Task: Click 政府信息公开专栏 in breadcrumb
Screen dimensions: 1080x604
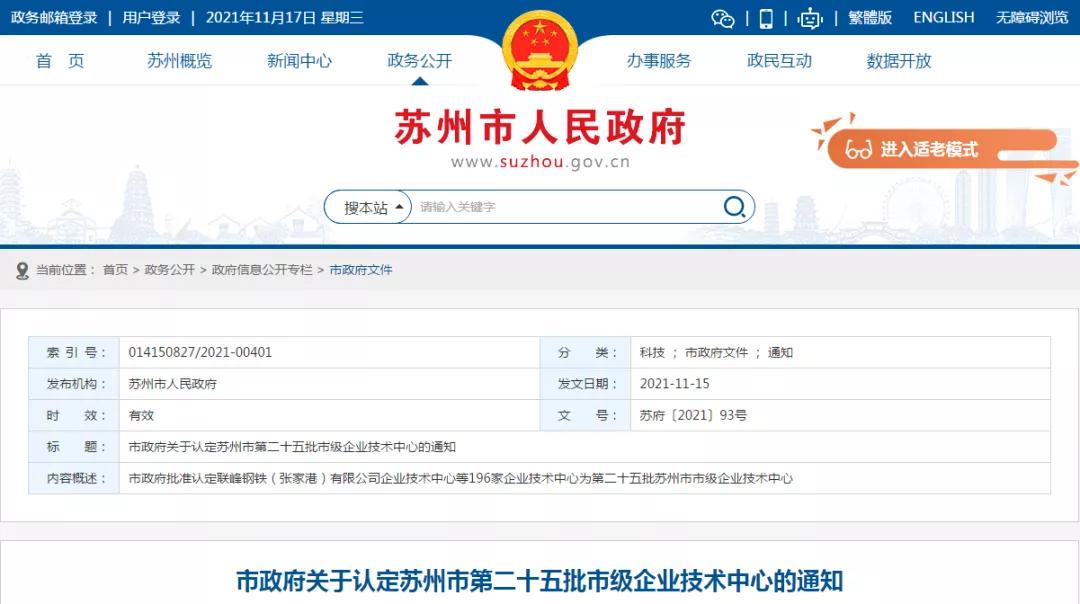Action: 262,270
